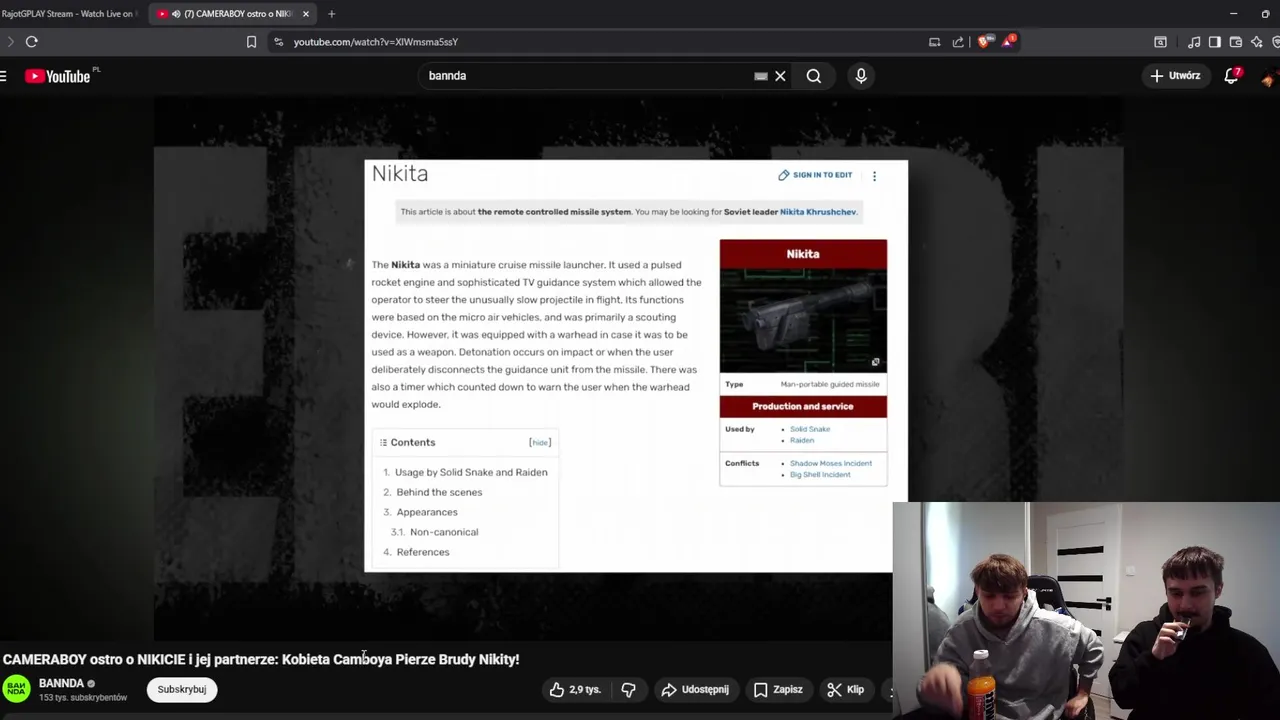
Task: Open Leo AI sparkle icon
Action: point(1257,42)
